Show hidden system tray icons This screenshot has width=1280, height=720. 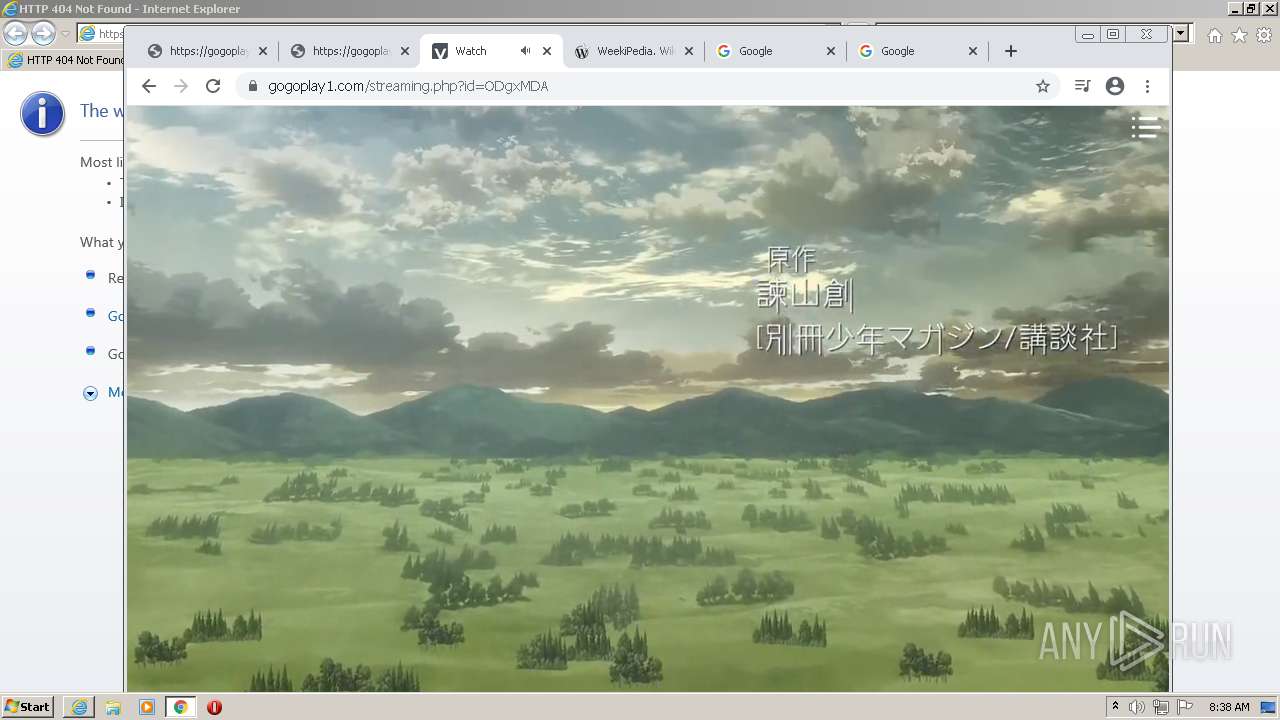click(x=1116, y=707)
